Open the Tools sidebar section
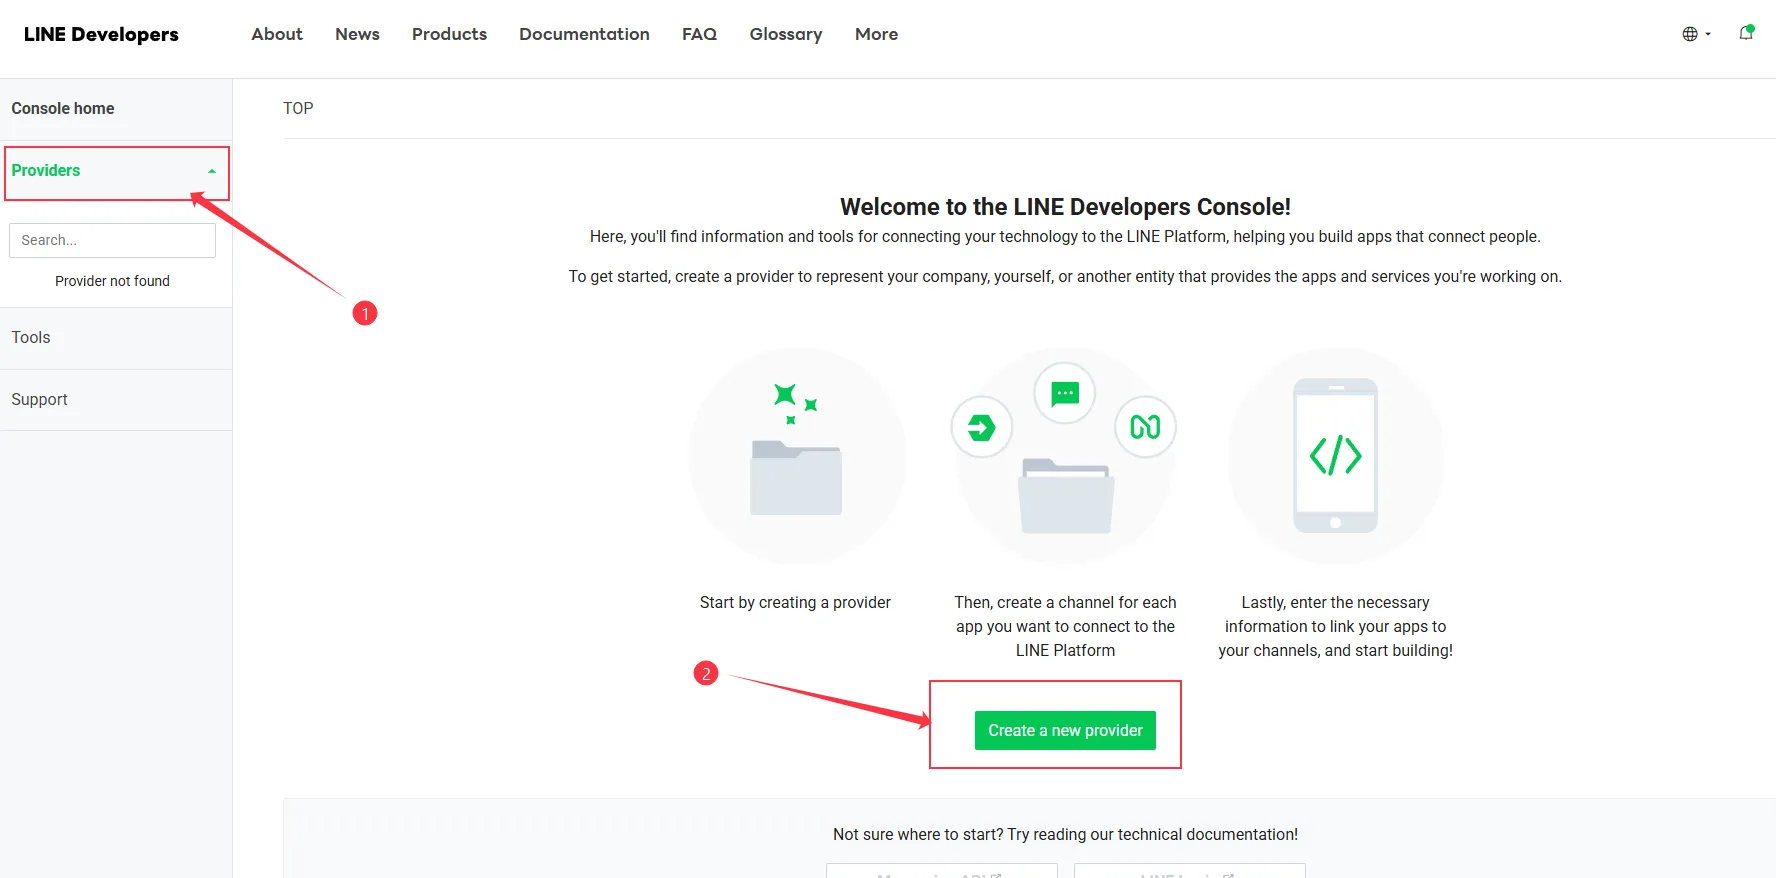The height and width of the screenshot is (878, 1776). click(x=31, y=337)
